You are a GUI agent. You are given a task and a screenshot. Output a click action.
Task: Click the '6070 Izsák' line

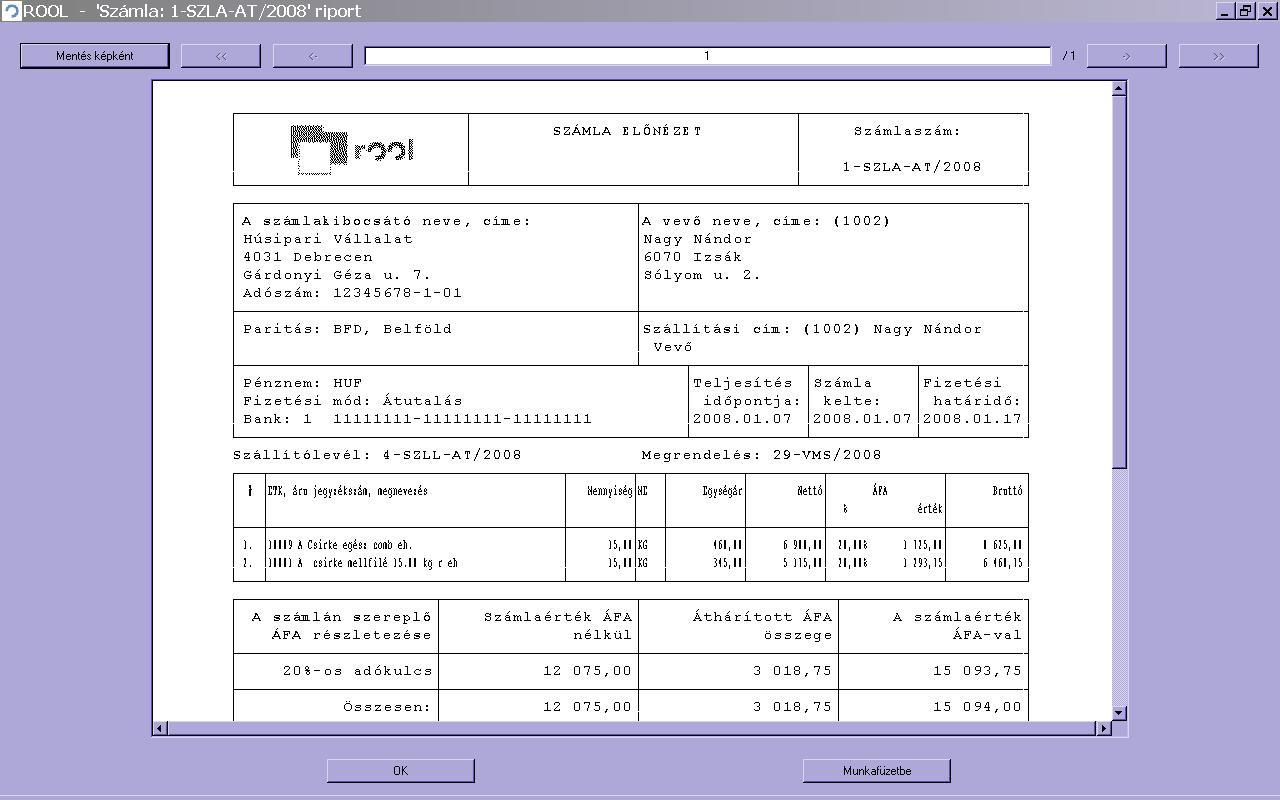(x=692, y=257)
